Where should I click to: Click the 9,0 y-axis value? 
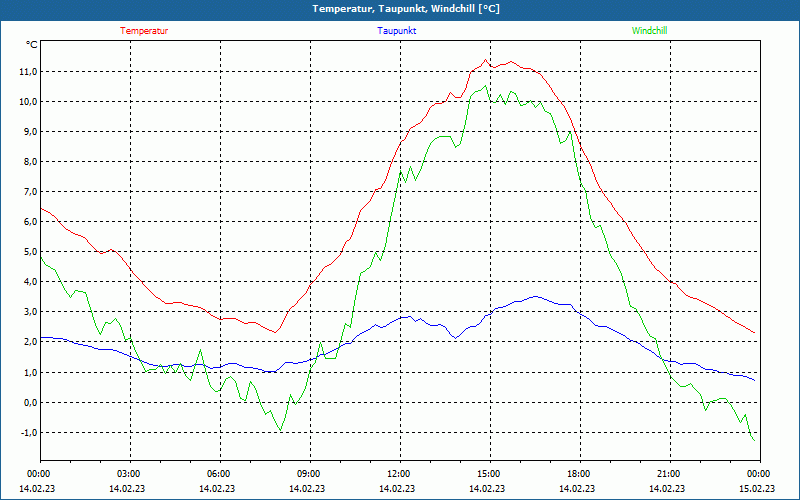point(30,132)
